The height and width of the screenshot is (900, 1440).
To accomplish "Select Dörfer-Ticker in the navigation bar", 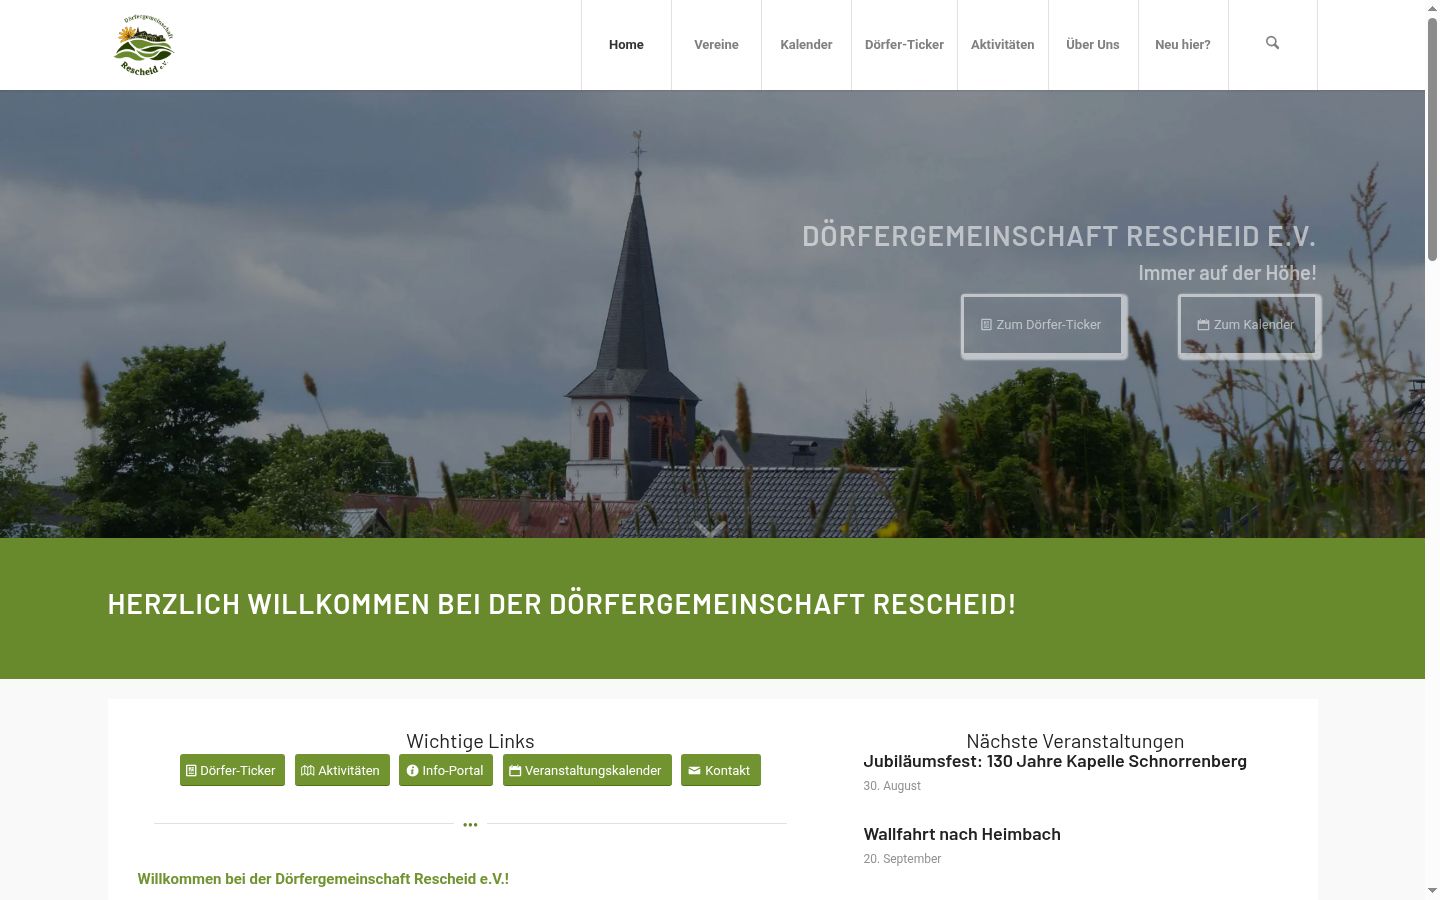I will (904, 45).
